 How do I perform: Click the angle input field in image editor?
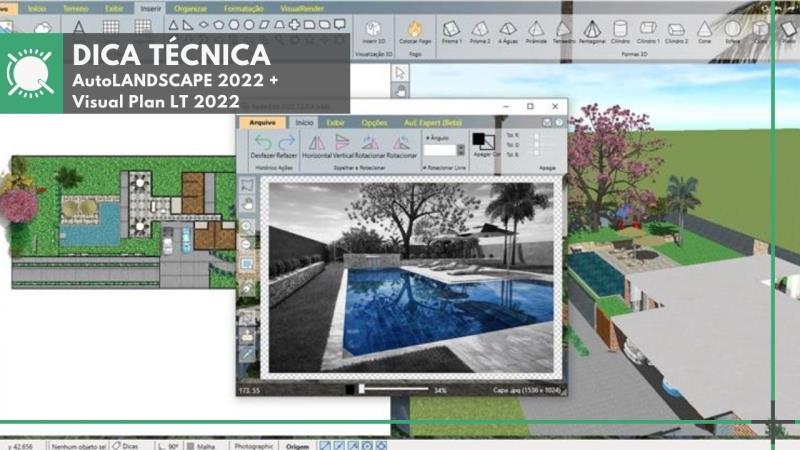coord(440,149)
